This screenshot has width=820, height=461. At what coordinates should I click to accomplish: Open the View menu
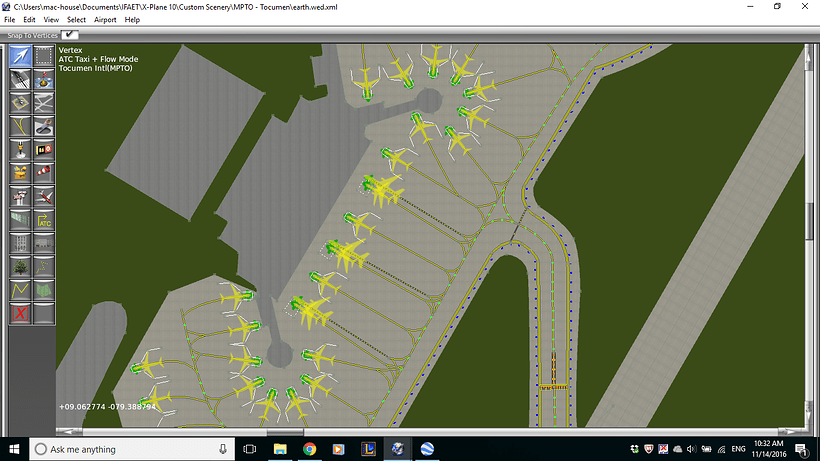[51, 20]
